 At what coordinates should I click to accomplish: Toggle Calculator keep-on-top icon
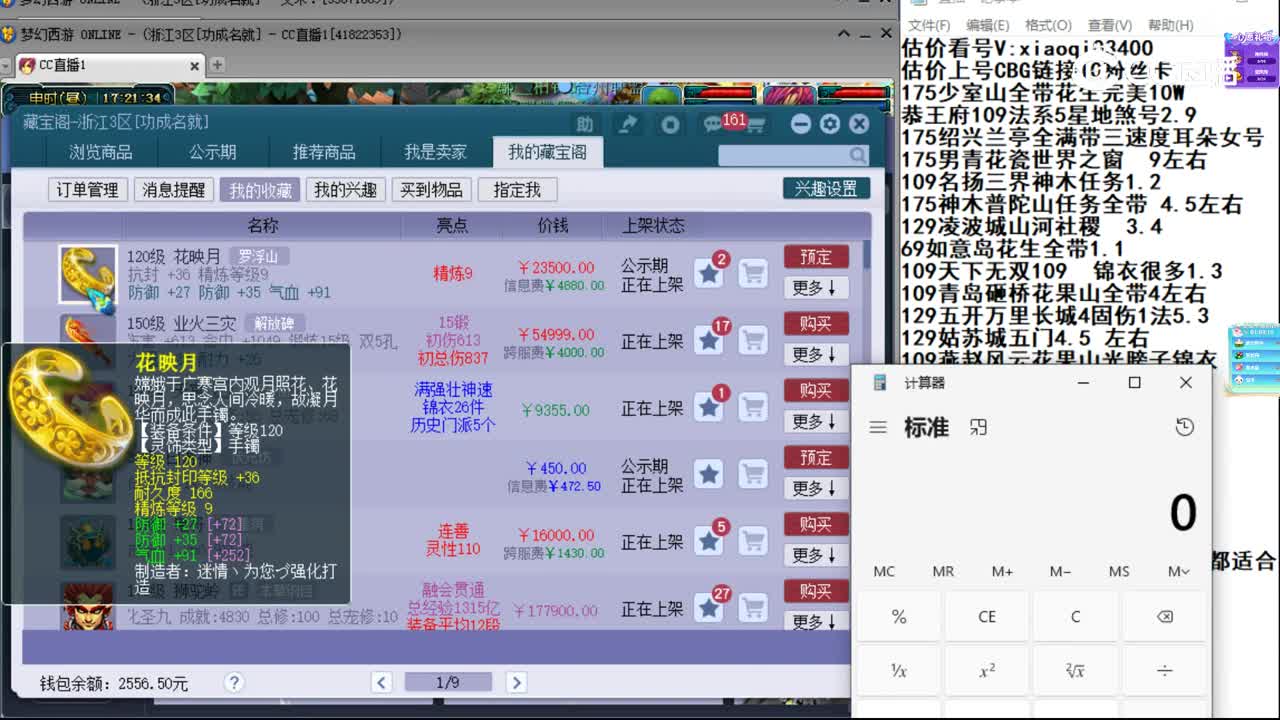[x=979, y=428]
